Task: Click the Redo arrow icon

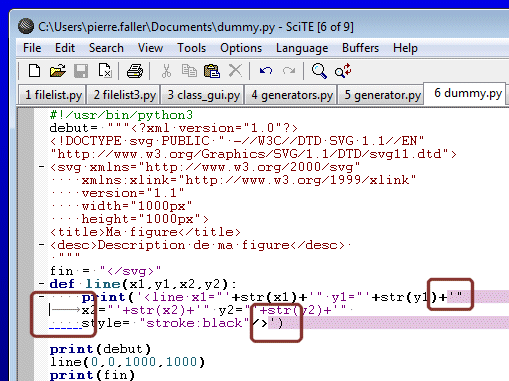Action: pos(289,71)
